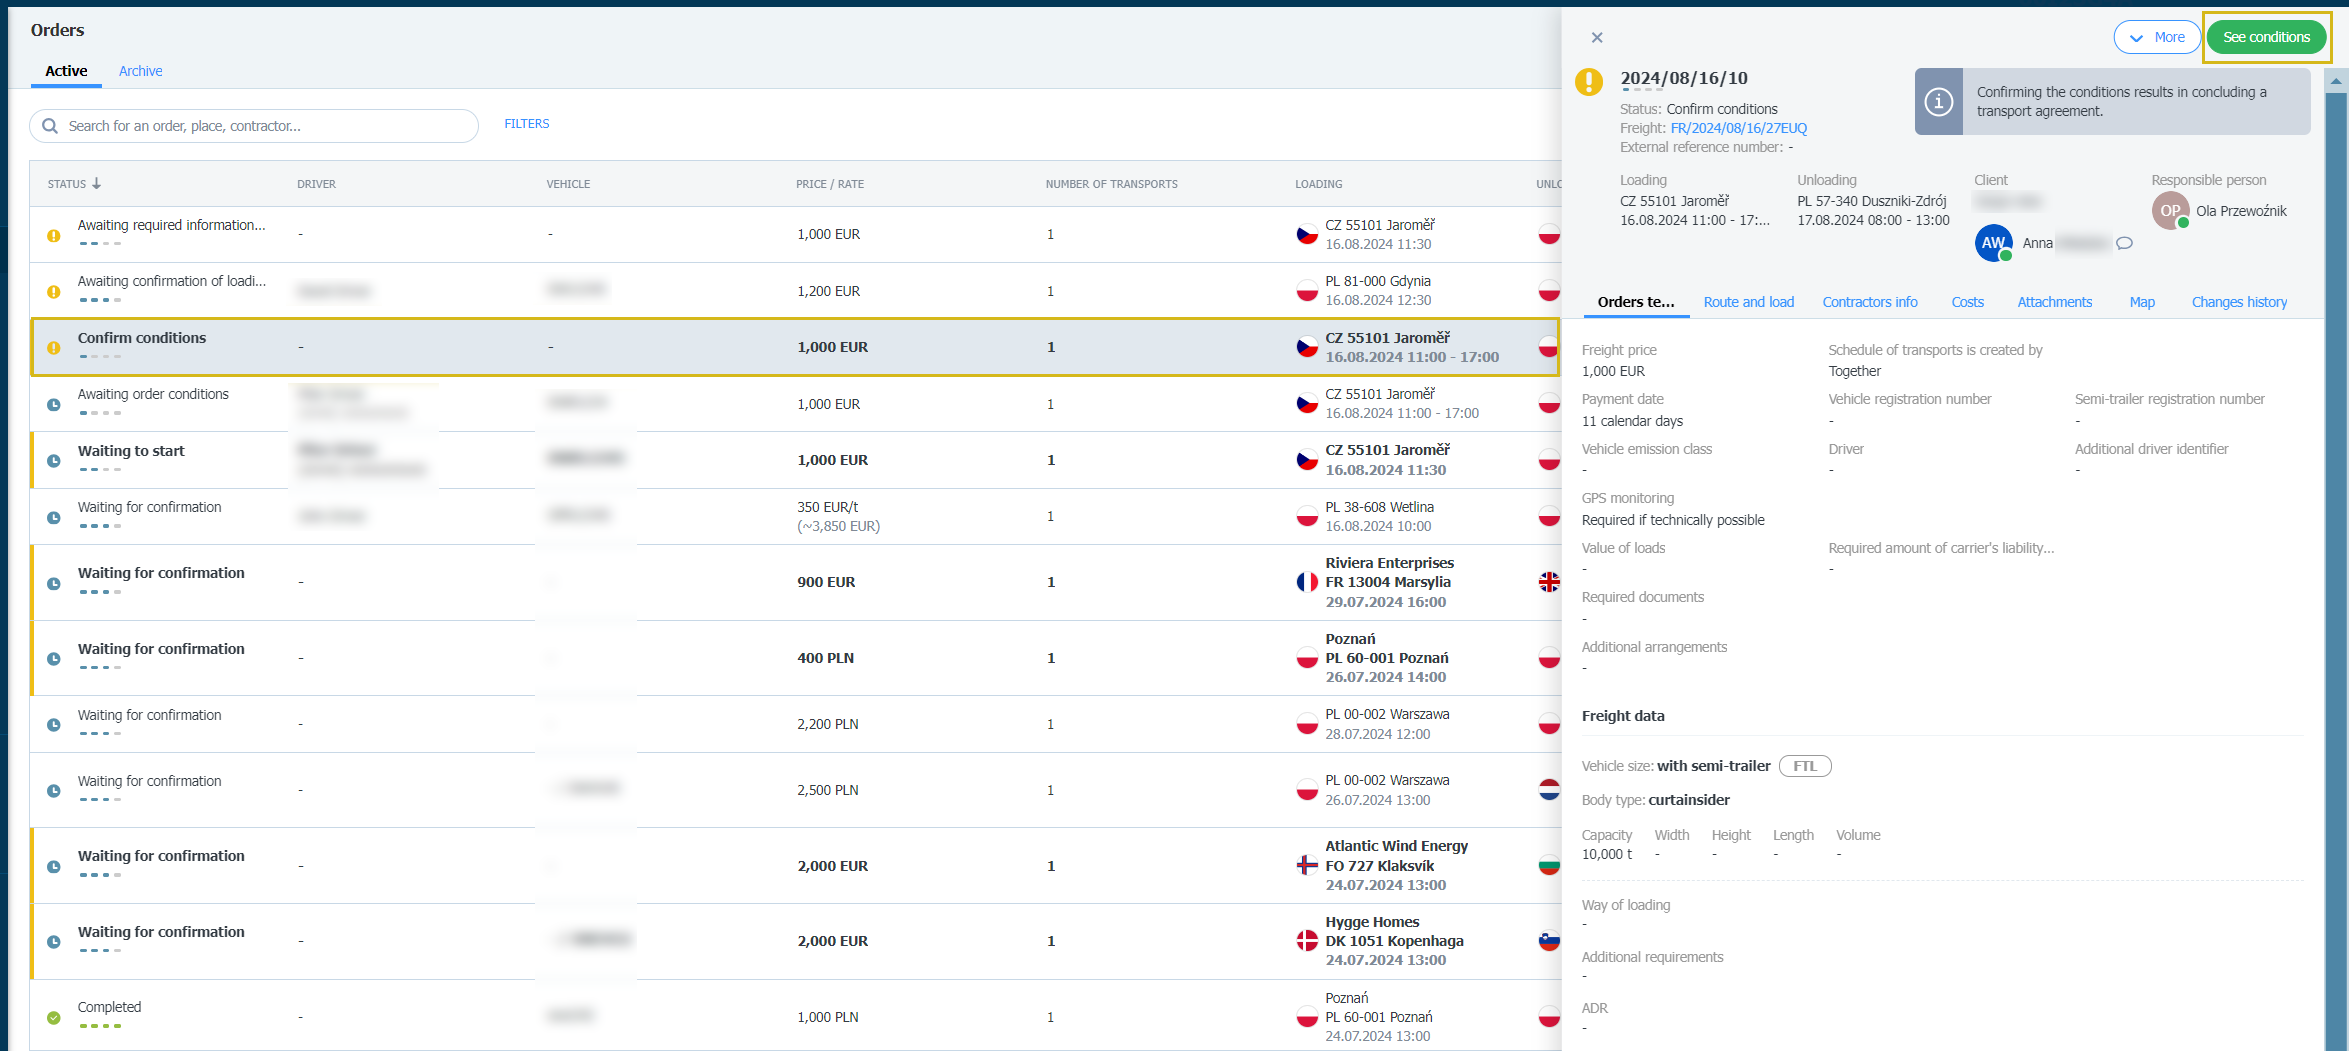Click price 2,200 PLN cell

(827, 724)
